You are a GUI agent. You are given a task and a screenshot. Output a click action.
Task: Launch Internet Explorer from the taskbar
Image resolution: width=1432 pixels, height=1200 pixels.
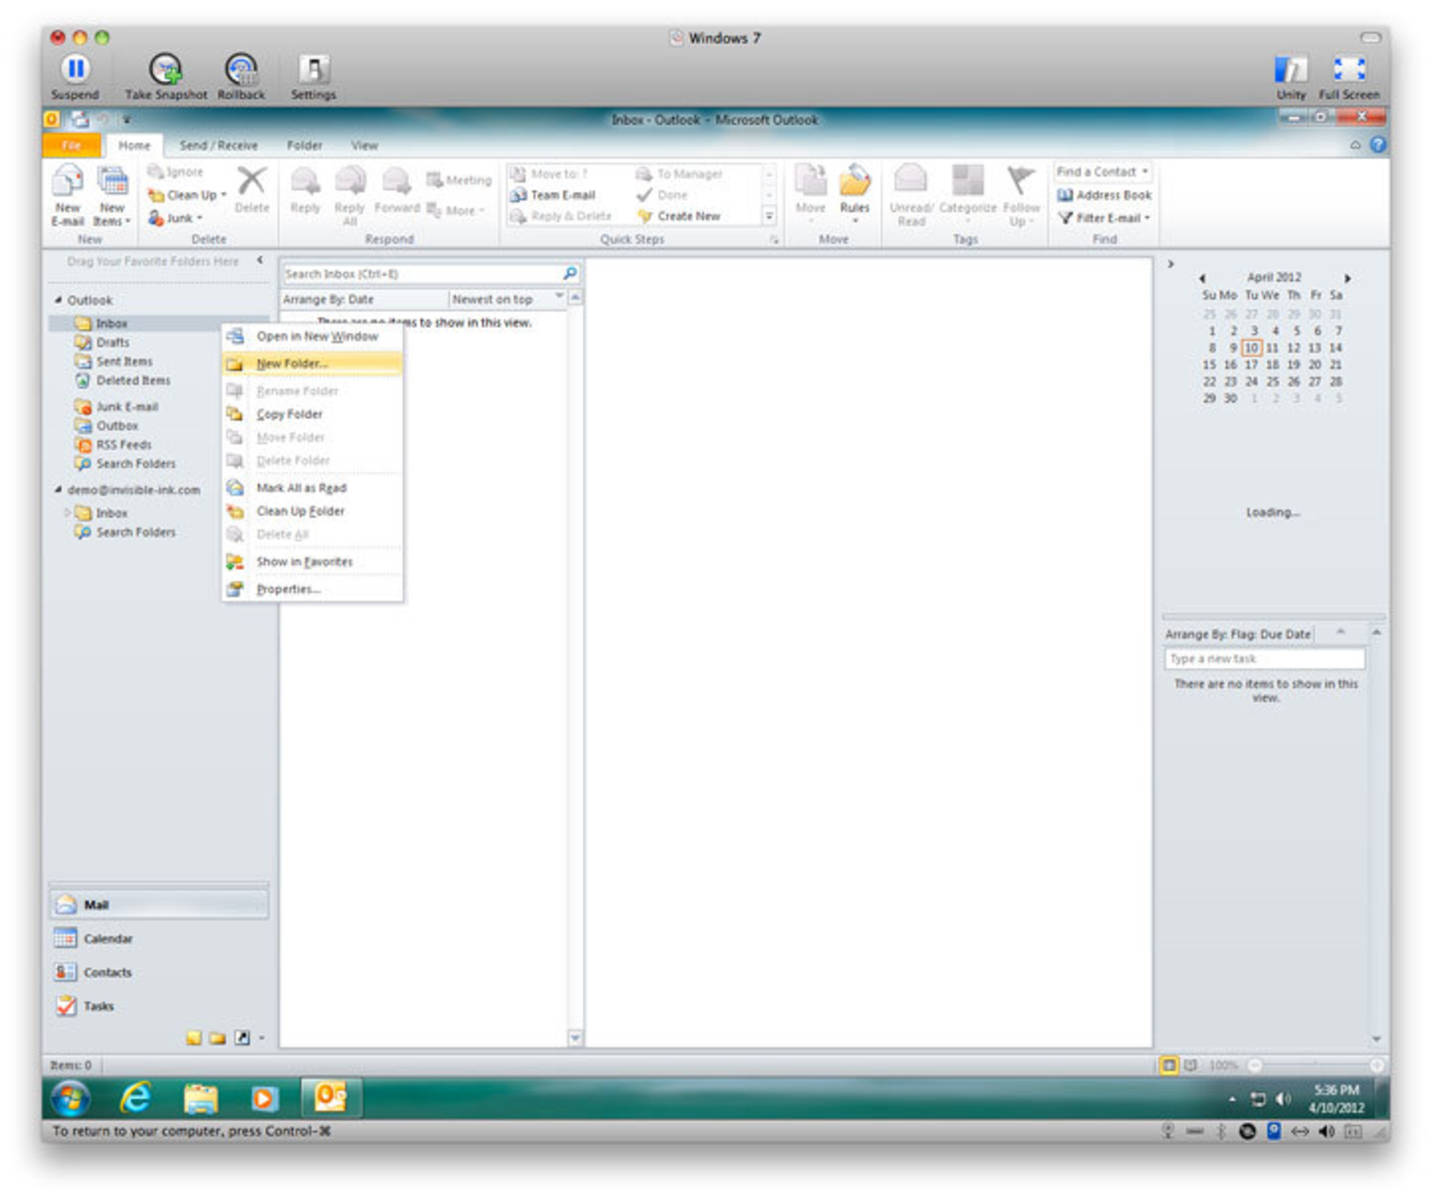(x=135, y=1098)
